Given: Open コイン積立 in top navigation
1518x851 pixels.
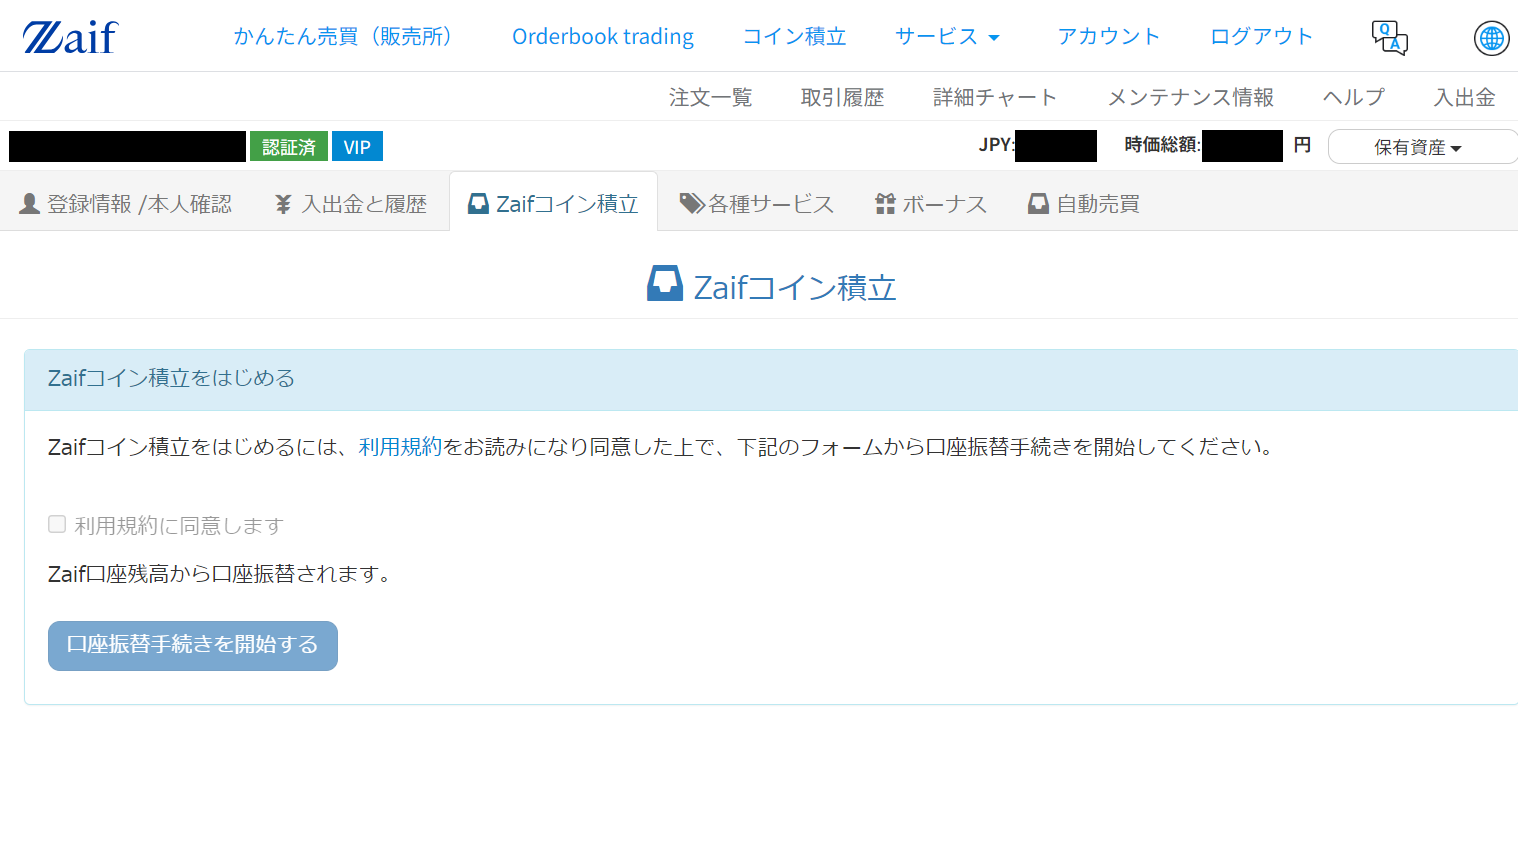Looking at the screenshot, I should (794, 37).
